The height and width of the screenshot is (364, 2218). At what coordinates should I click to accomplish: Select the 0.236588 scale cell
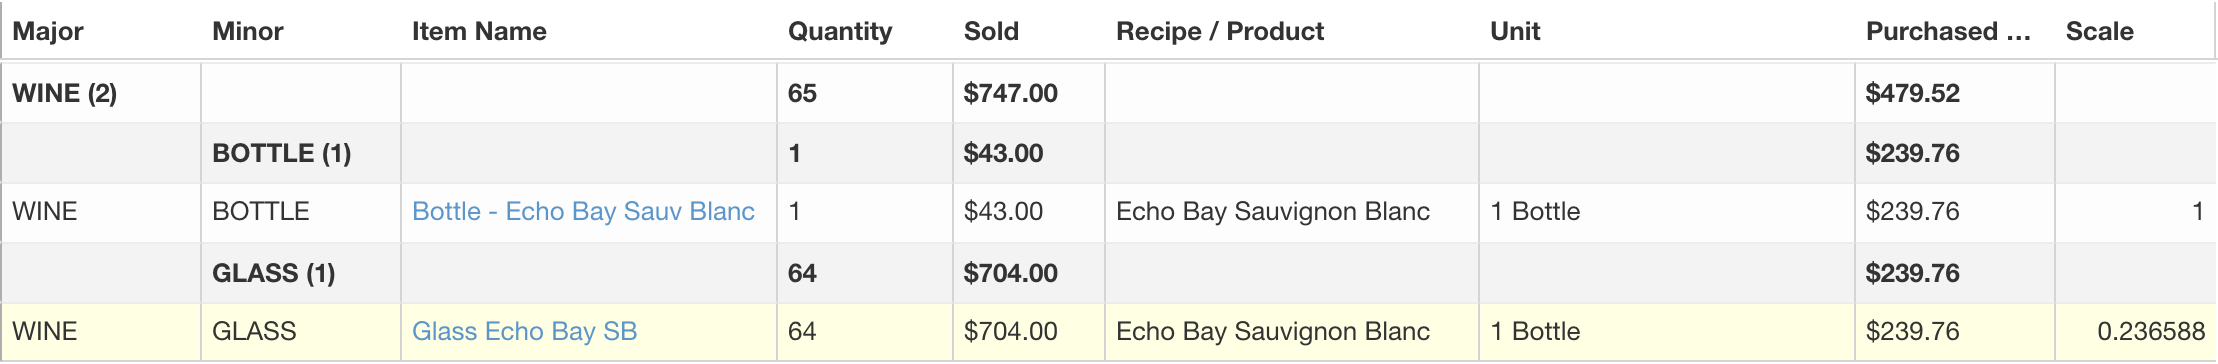point(2135,332)
